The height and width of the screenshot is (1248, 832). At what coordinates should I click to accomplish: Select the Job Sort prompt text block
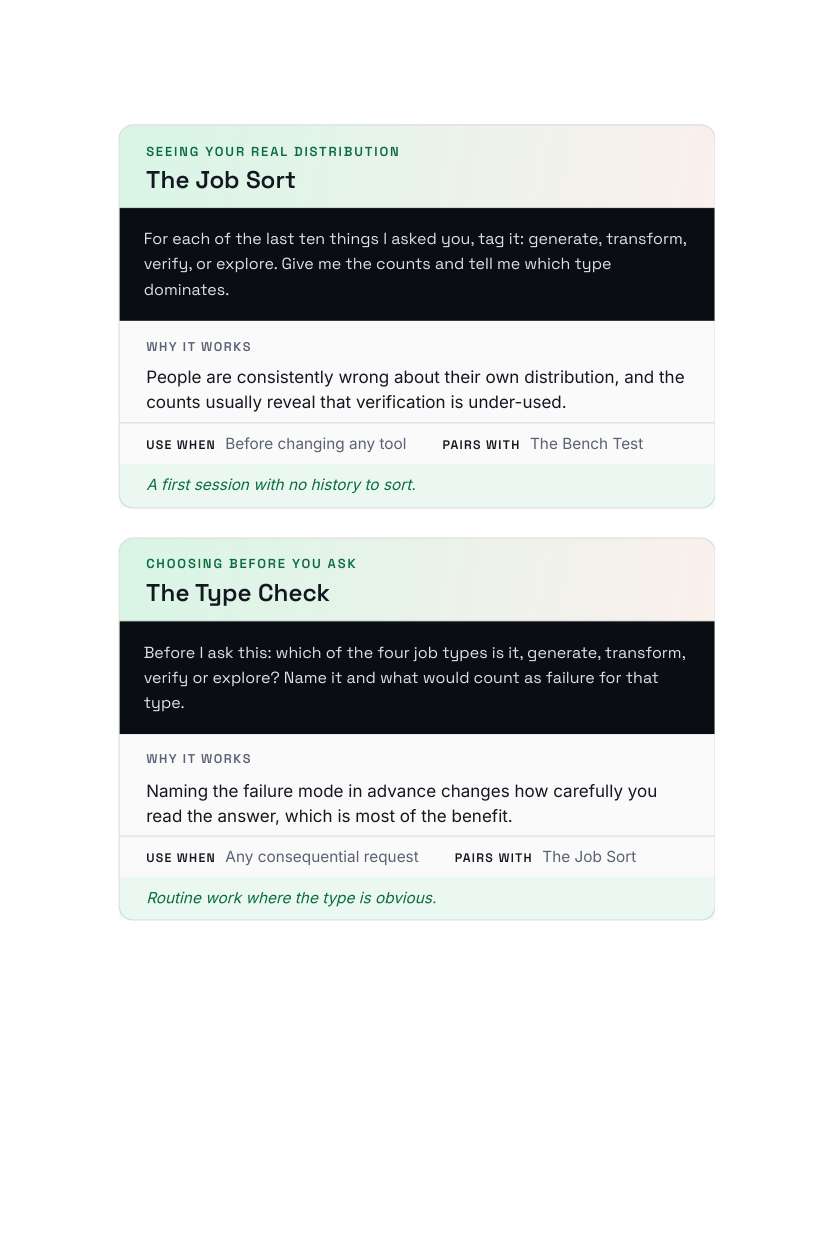pos(416,264)
